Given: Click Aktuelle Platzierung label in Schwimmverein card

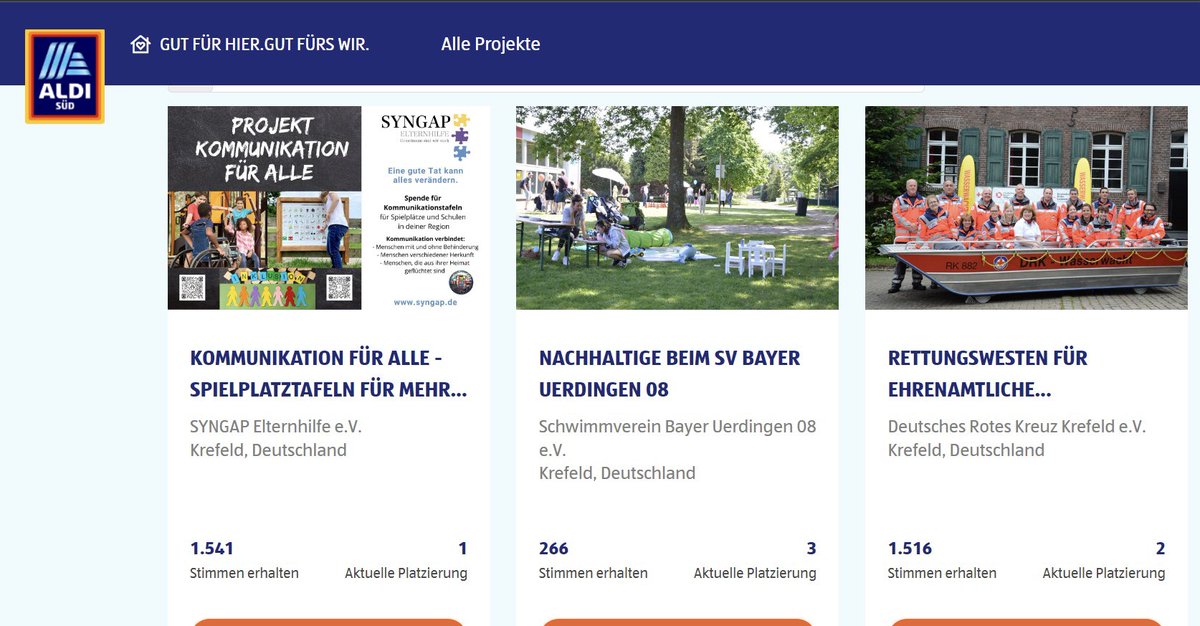Looking at the screenshot, I should click(x=755, y=573).
